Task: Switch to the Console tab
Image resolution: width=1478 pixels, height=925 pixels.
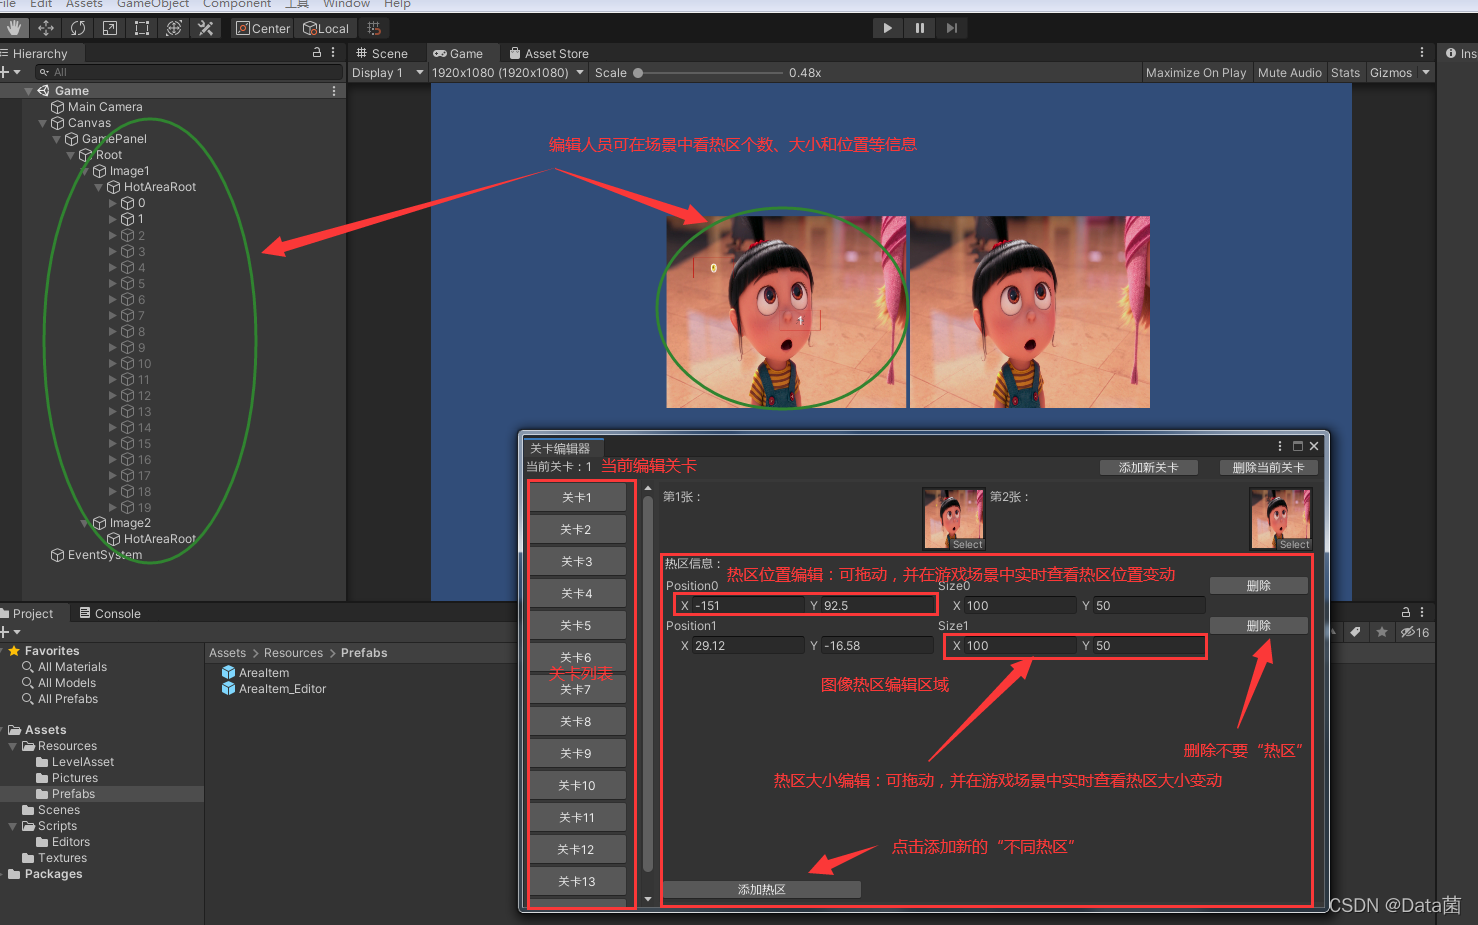Action: pos(110,614)
